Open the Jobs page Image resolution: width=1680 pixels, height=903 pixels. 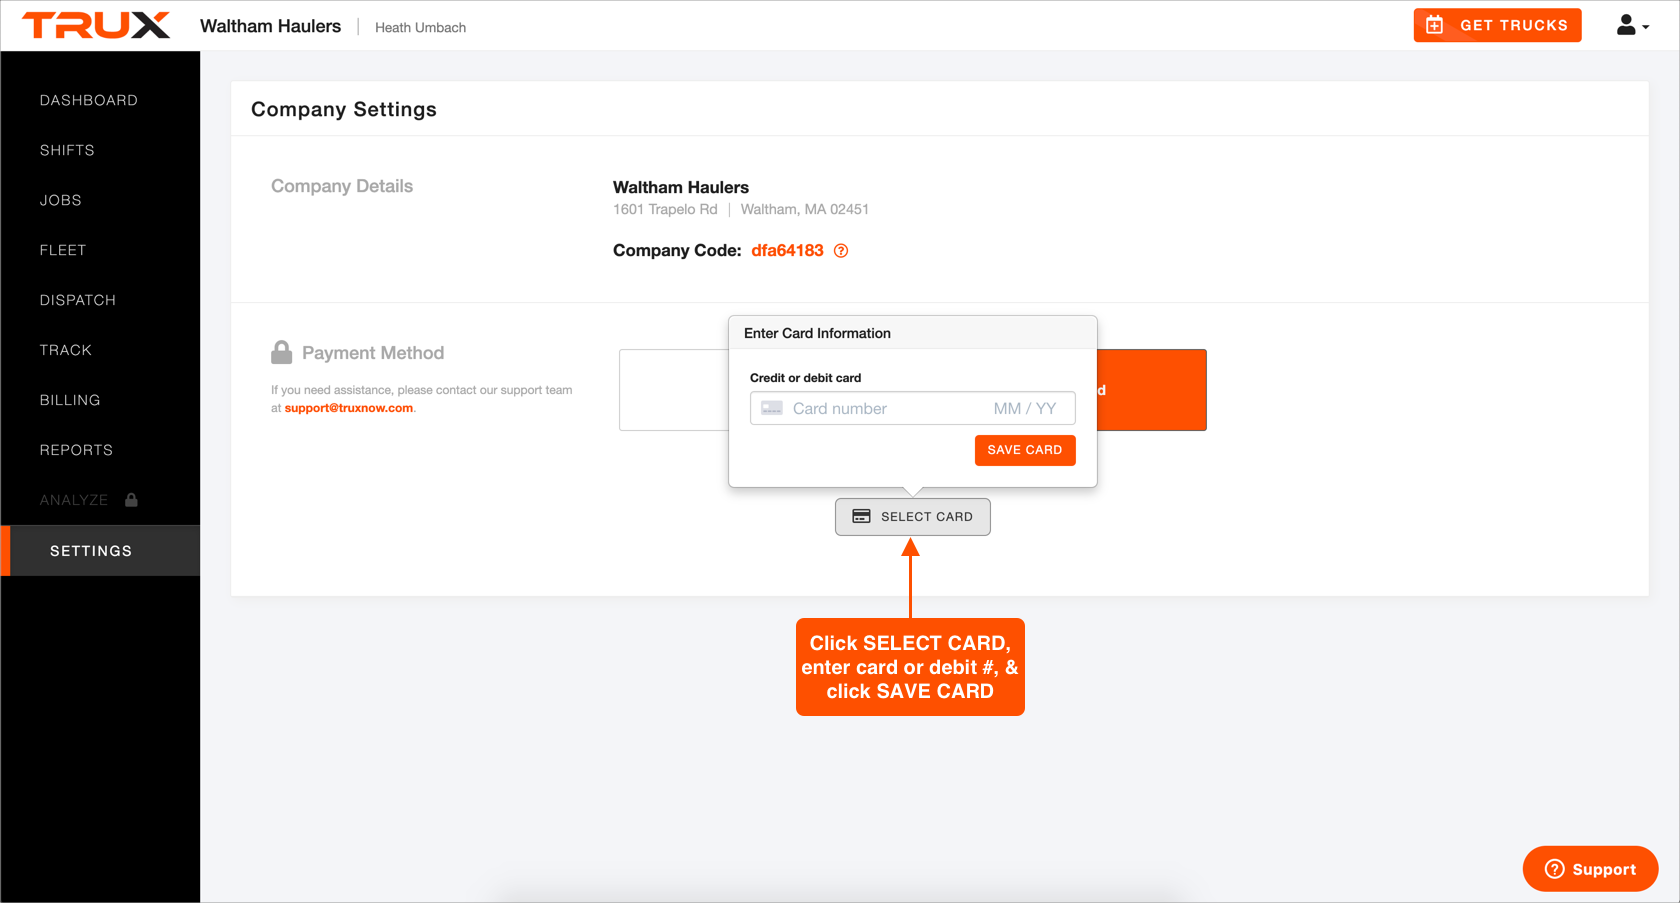point(61,200)
